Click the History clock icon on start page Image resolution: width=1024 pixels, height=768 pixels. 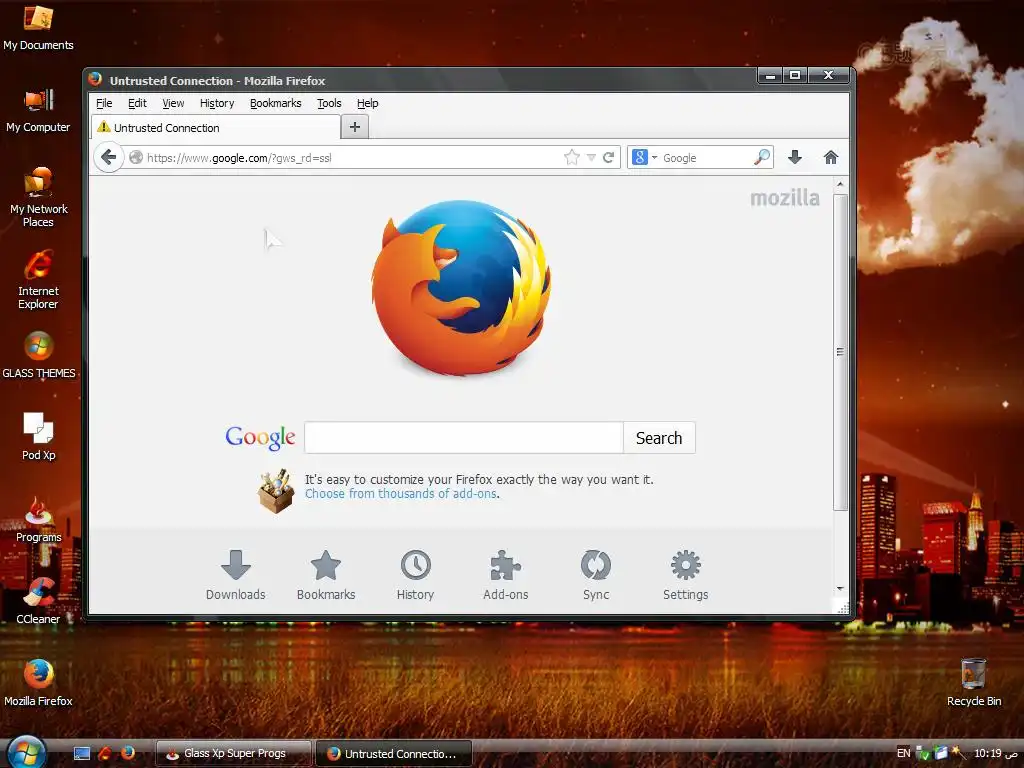point(415,565)
